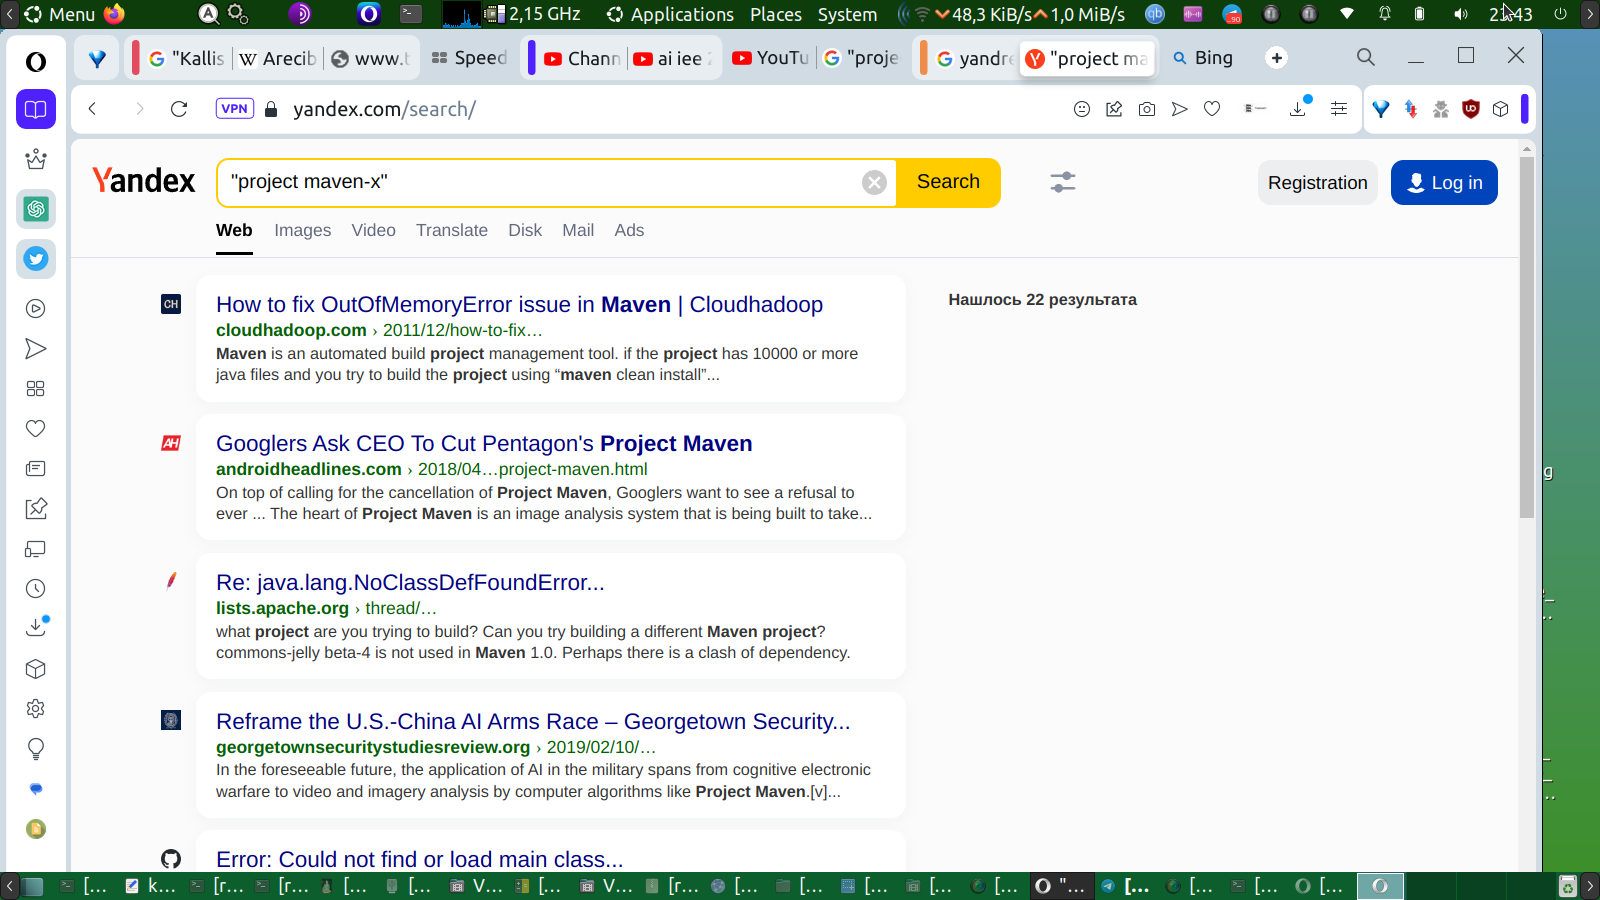Viewport: 1600px width, 900px height.
Task: Open Settings gear in the sidebar
Action: (36, 709)
